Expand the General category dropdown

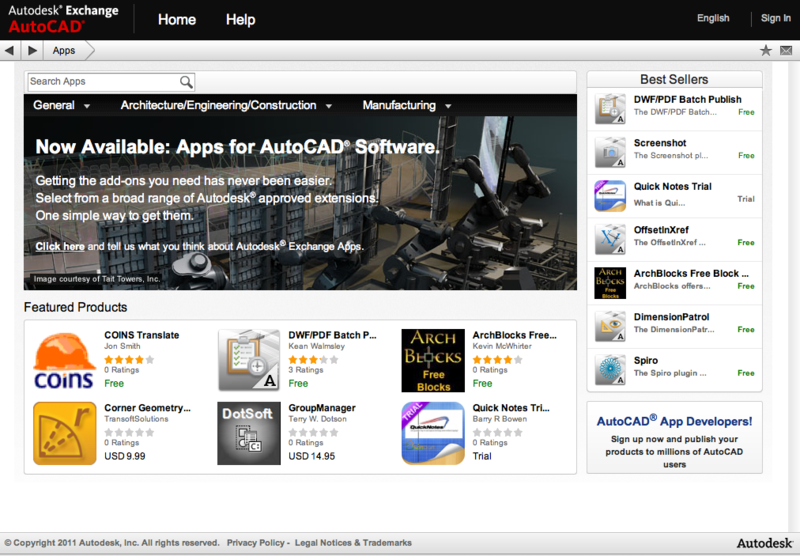point(61,105)
